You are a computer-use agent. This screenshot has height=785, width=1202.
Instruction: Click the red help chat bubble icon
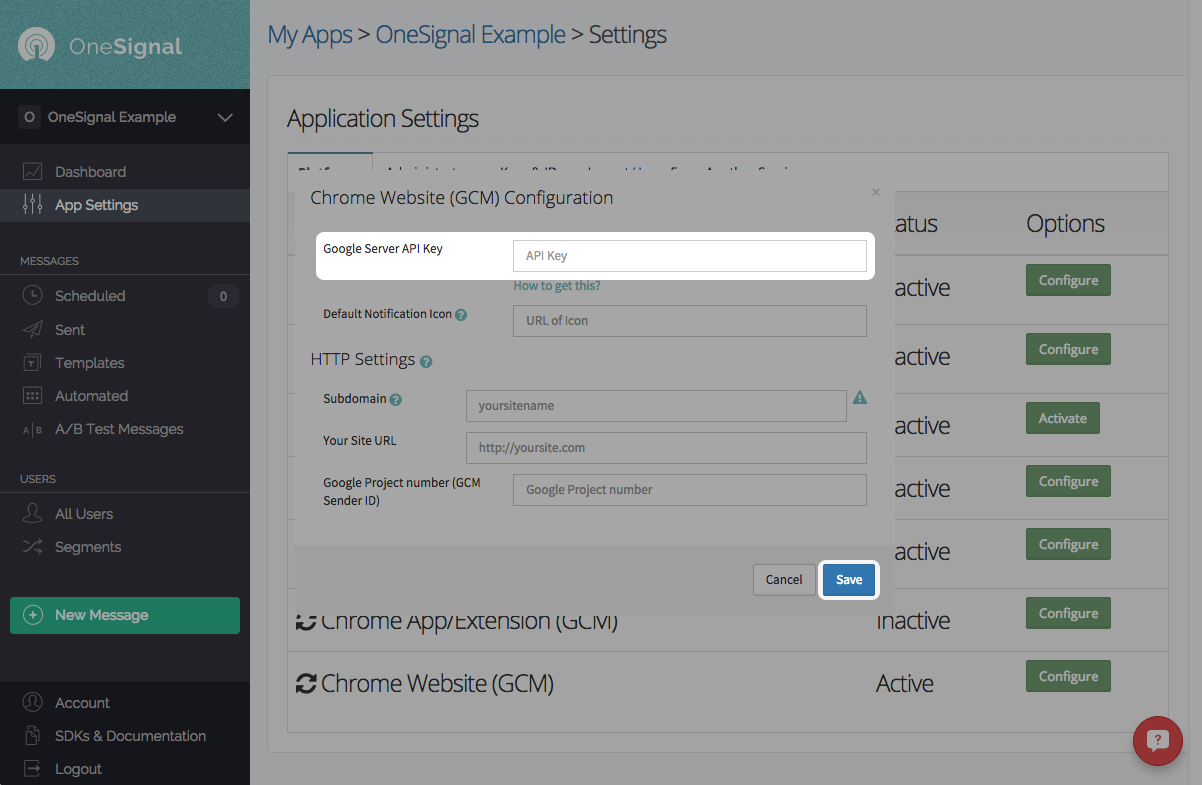click(x=1157, y=741)
